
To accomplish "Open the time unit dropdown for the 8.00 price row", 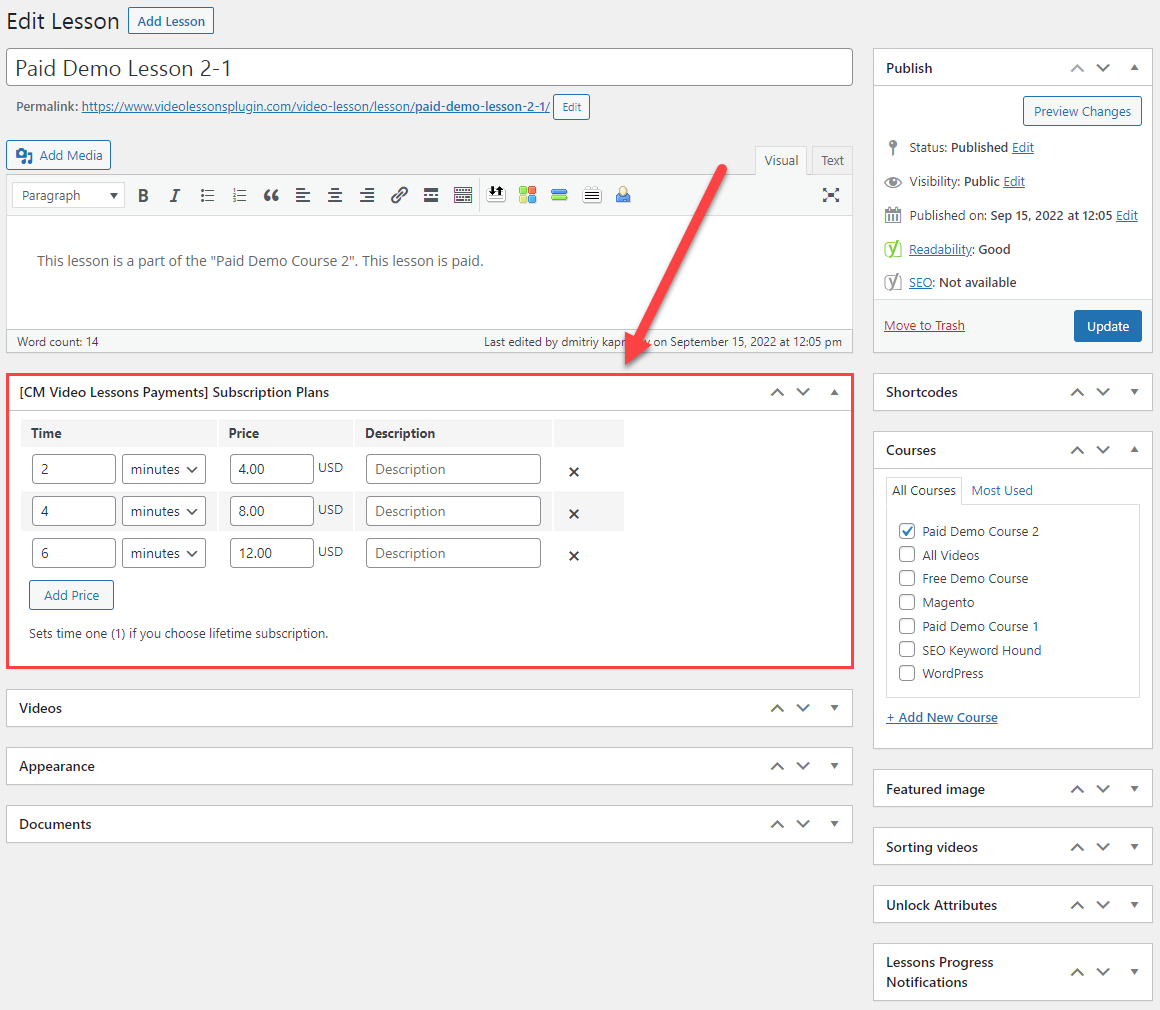I will 163,511.
